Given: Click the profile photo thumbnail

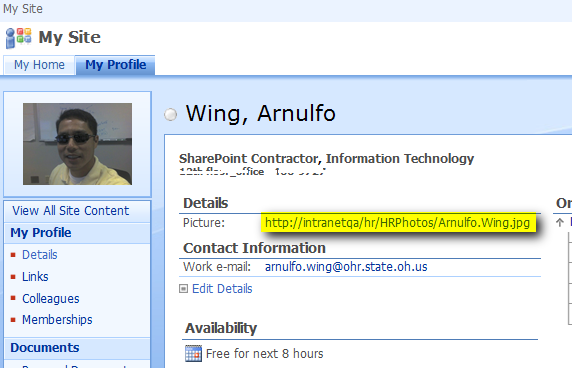Looking at the screenshot, I should [77, 144].
